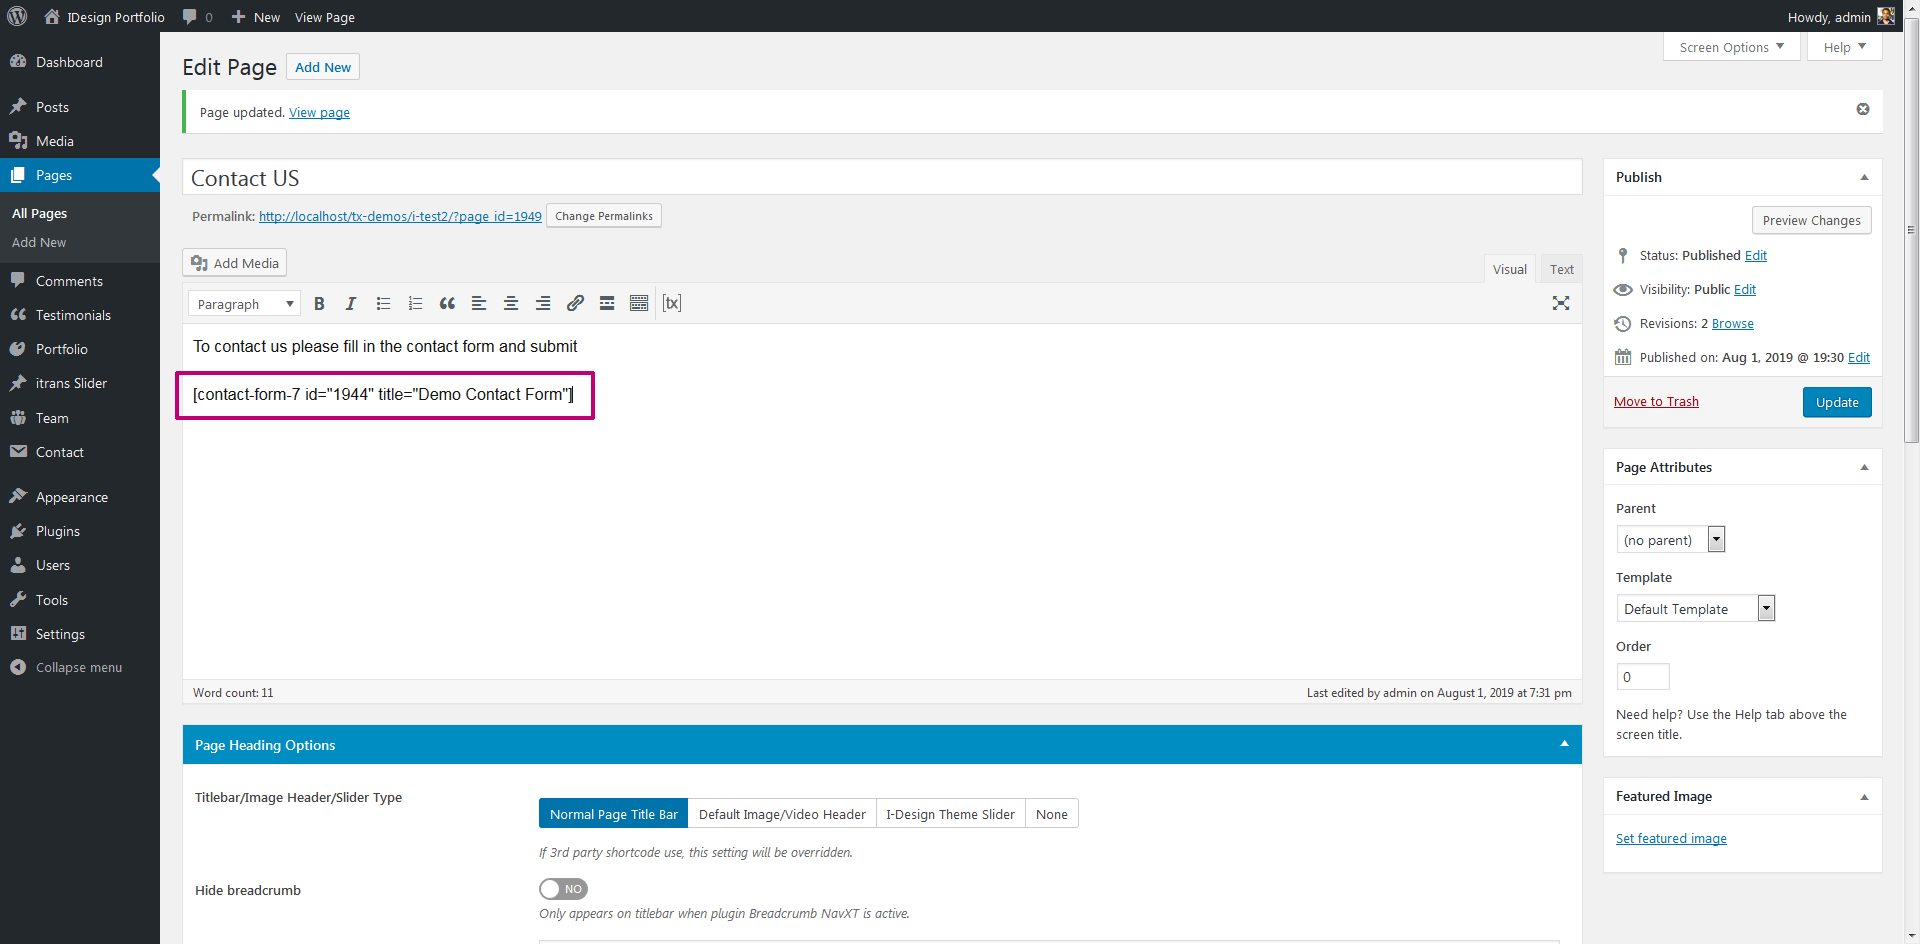
Task: Click the Order number input field
Action: (x=1642, y=677)
